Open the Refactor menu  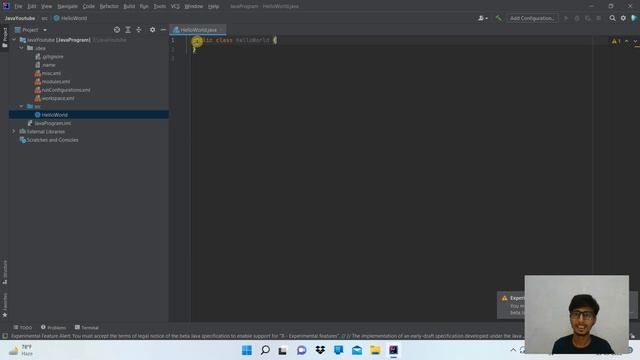point(109,6)
